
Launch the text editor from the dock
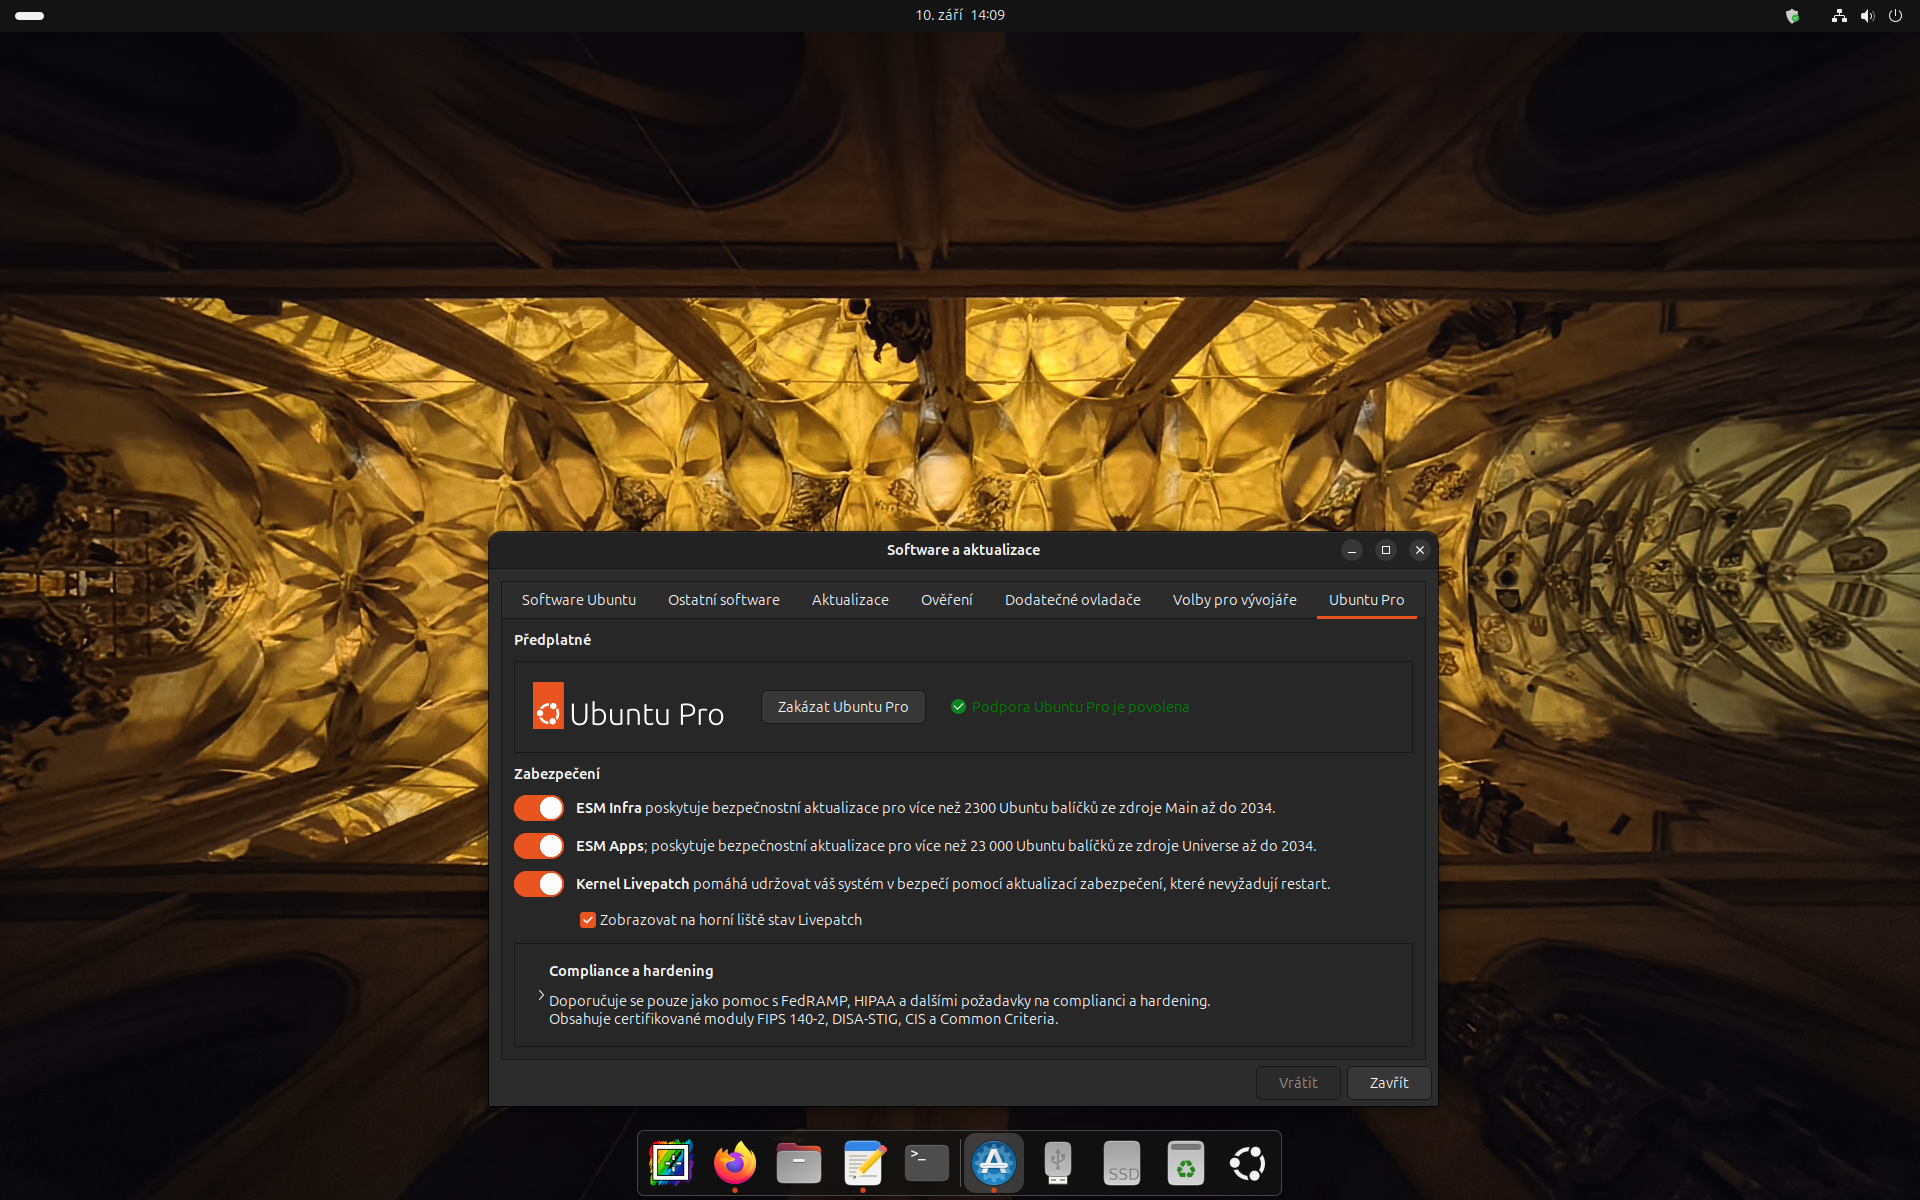tap(863, 1163)
